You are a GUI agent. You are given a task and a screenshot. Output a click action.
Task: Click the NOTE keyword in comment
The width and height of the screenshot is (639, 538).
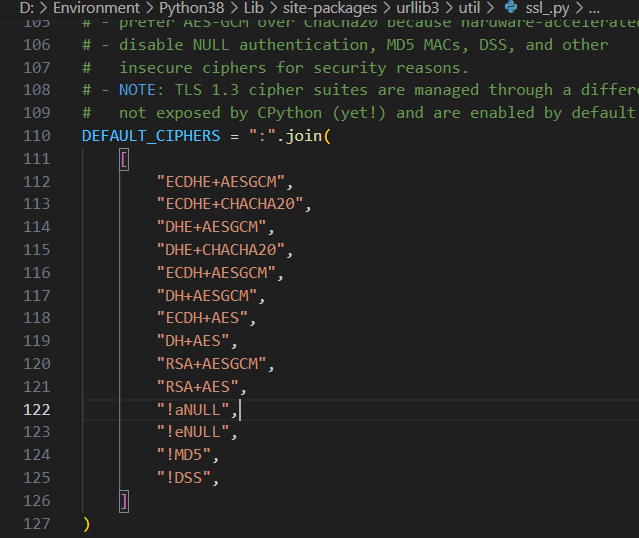pyautogui.click(x=137, y=90)
